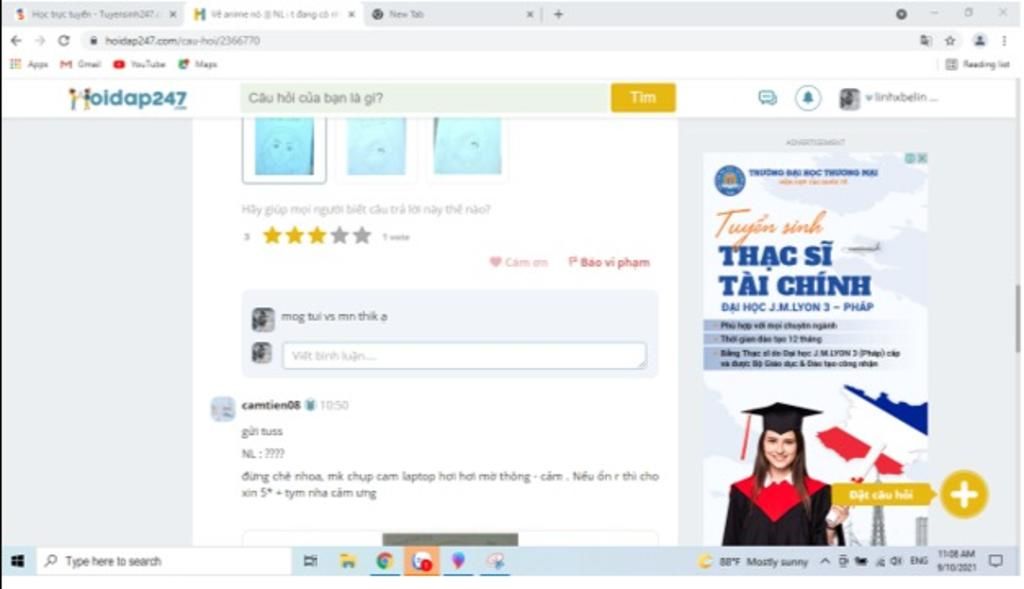
Task: Click inside the Viết bình luận comment field
Action: [x=464, y=356]
